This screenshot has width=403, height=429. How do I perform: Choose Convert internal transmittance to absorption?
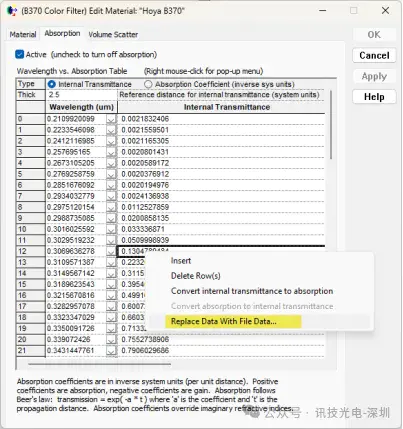coord(252,291)
